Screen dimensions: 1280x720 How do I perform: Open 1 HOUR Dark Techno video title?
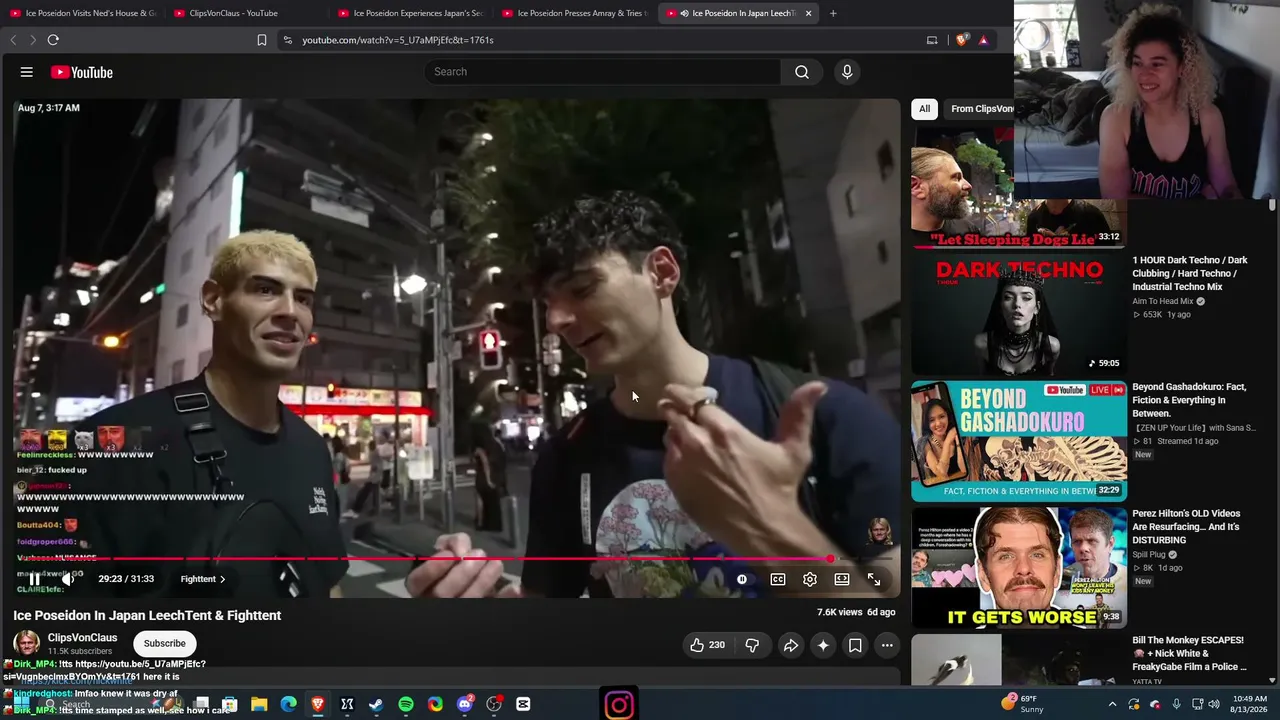1190,273
